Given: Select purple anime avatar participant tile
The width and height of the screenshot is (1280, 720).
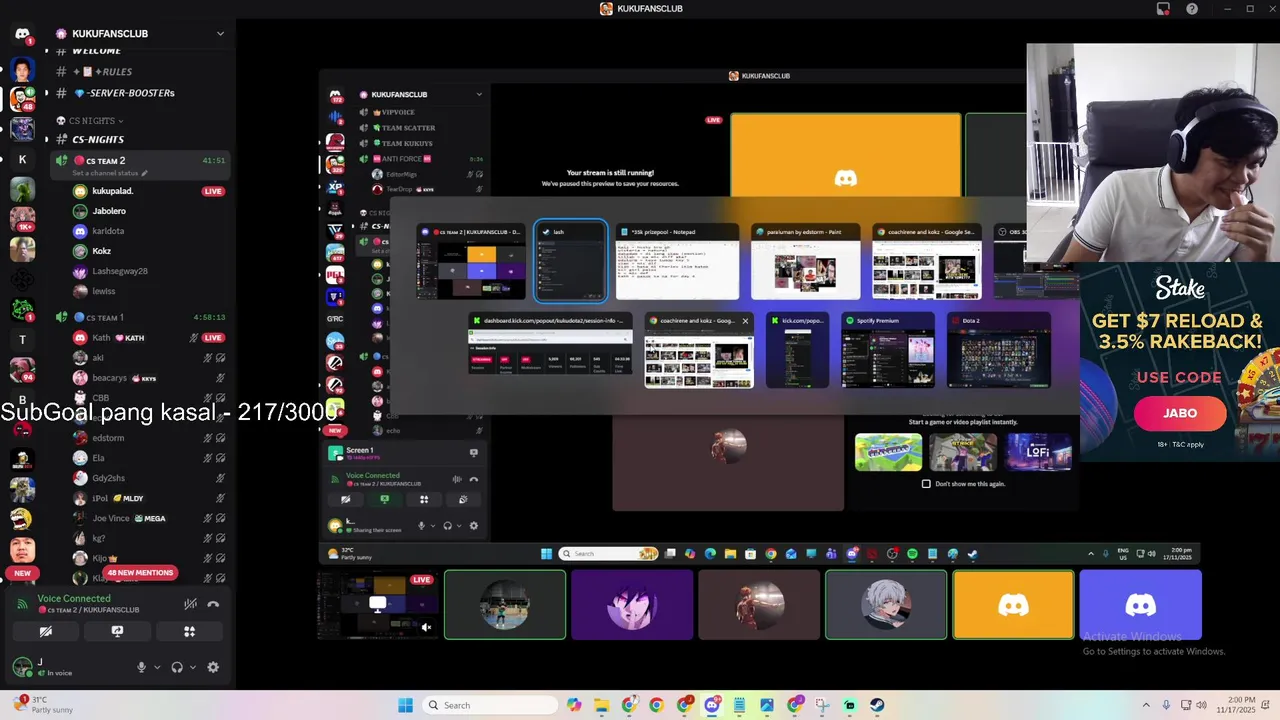Looking at the screenshot, I should pos(632,605).
